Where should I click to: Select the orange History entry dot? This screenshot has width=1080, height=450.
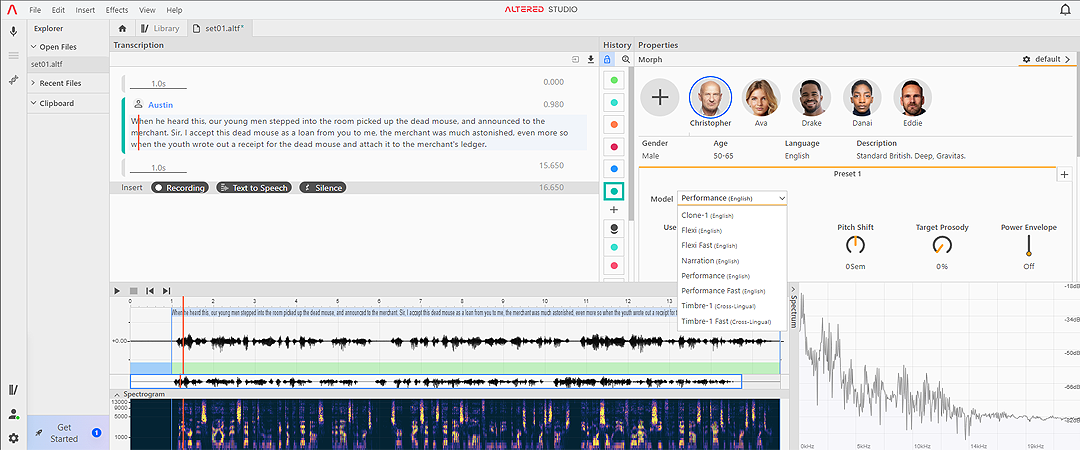(x=614, y=124)
